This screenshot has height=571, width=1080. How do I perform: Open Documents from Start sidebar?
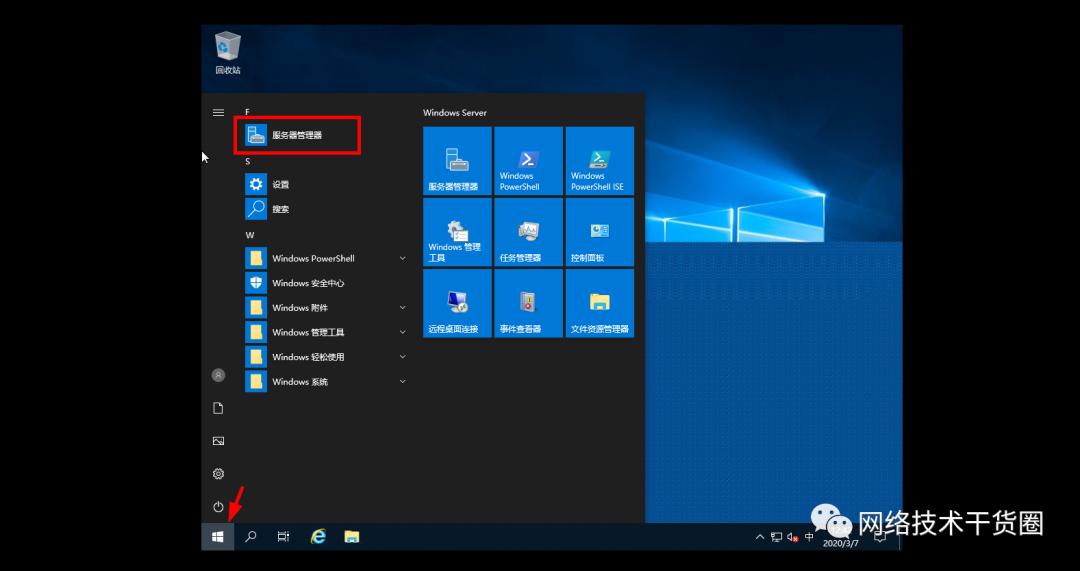click(218, 408)
